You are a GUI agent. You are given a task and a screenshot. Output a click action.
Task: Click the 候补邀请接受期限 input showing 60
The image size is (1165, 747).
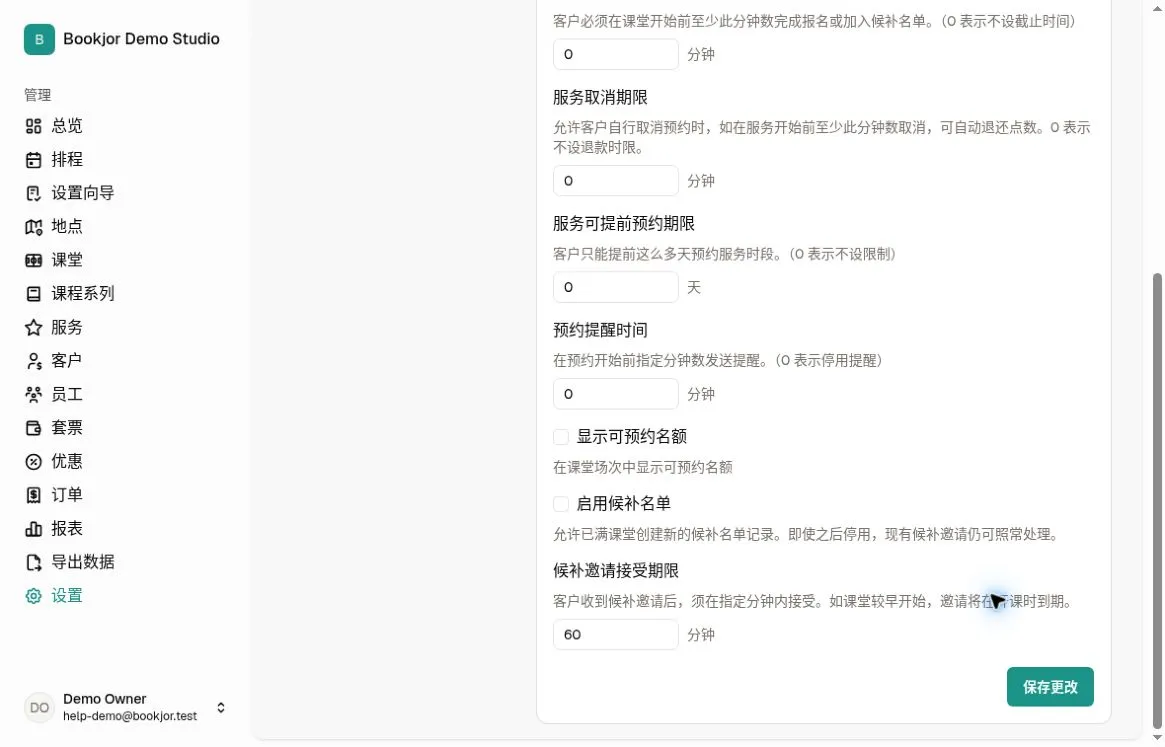tap(616, 635)
